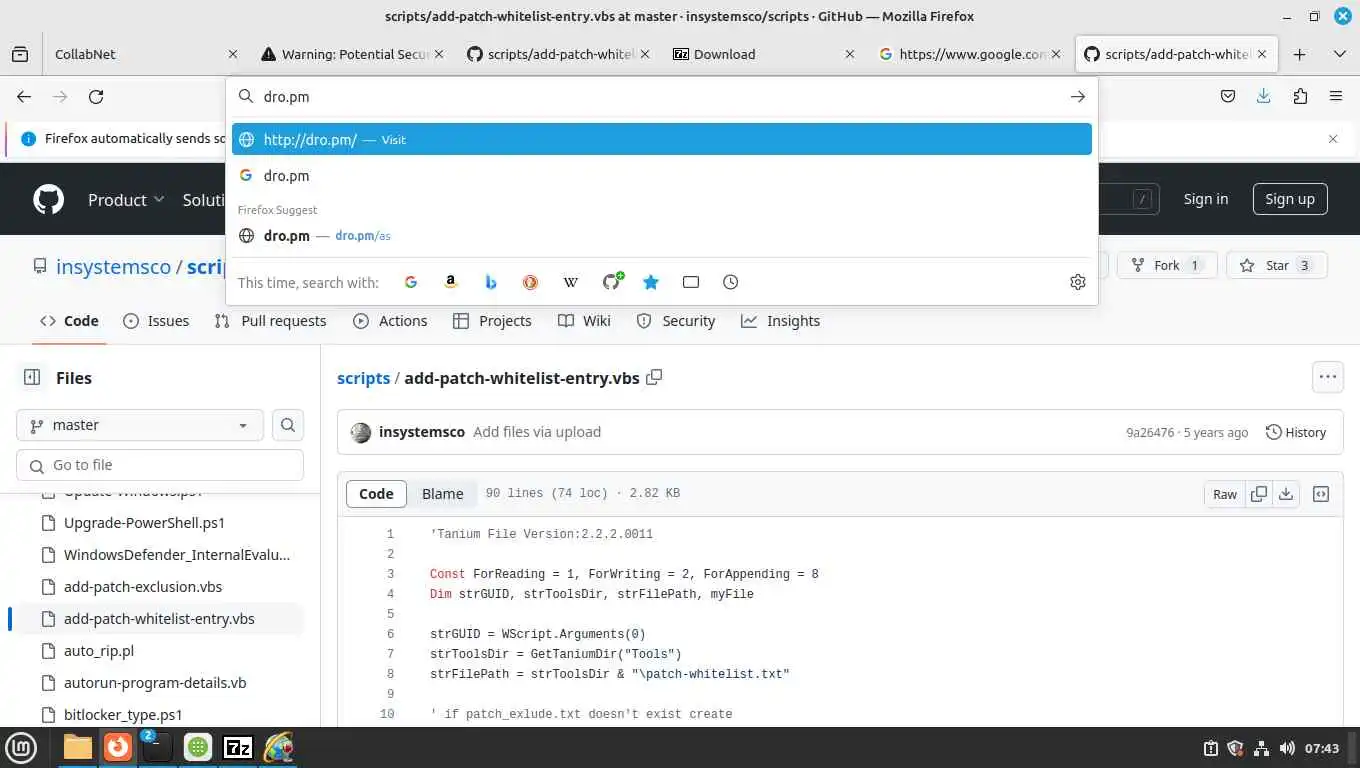
Task: Search this time with Amazon
Action: [x=450, y=282]
